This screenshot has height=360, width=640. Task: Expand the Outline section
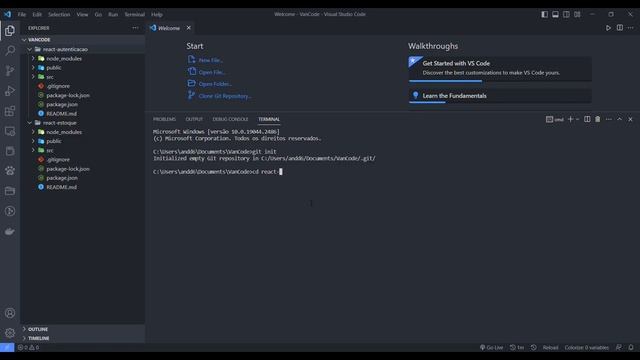coord(83,329)
